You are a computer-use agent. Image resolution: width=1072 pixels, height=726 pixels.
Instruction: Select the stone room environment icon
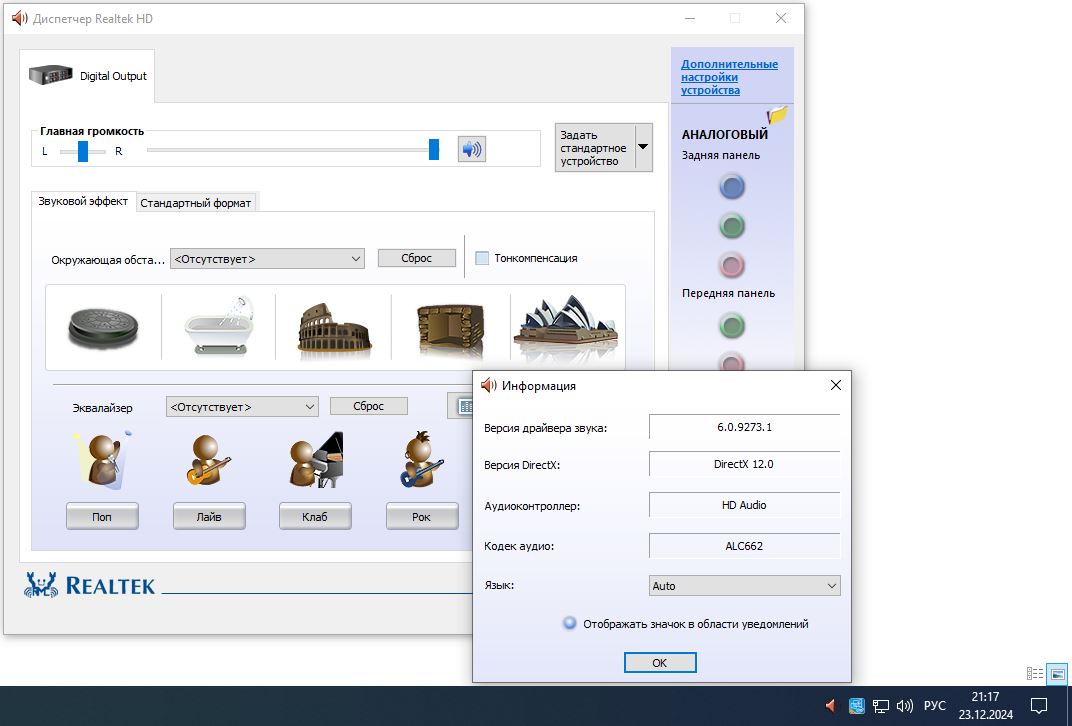451,330
